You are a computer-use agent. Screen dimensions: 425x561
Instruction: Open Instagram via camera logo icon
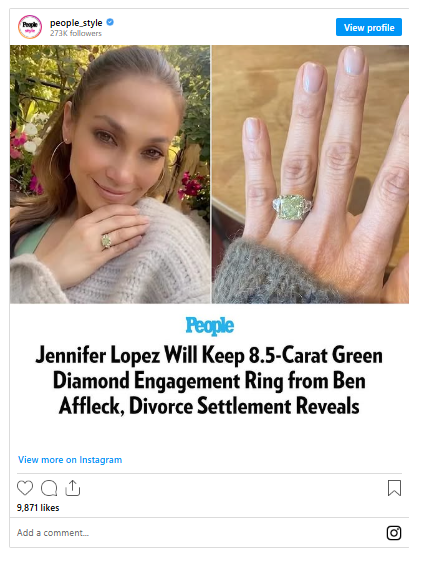point(394,533)
